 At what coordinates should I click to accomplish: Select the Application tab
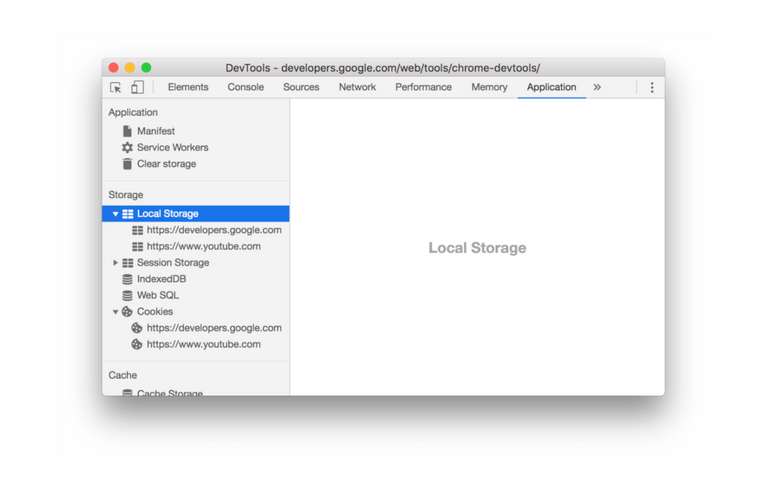click(551, 87)
